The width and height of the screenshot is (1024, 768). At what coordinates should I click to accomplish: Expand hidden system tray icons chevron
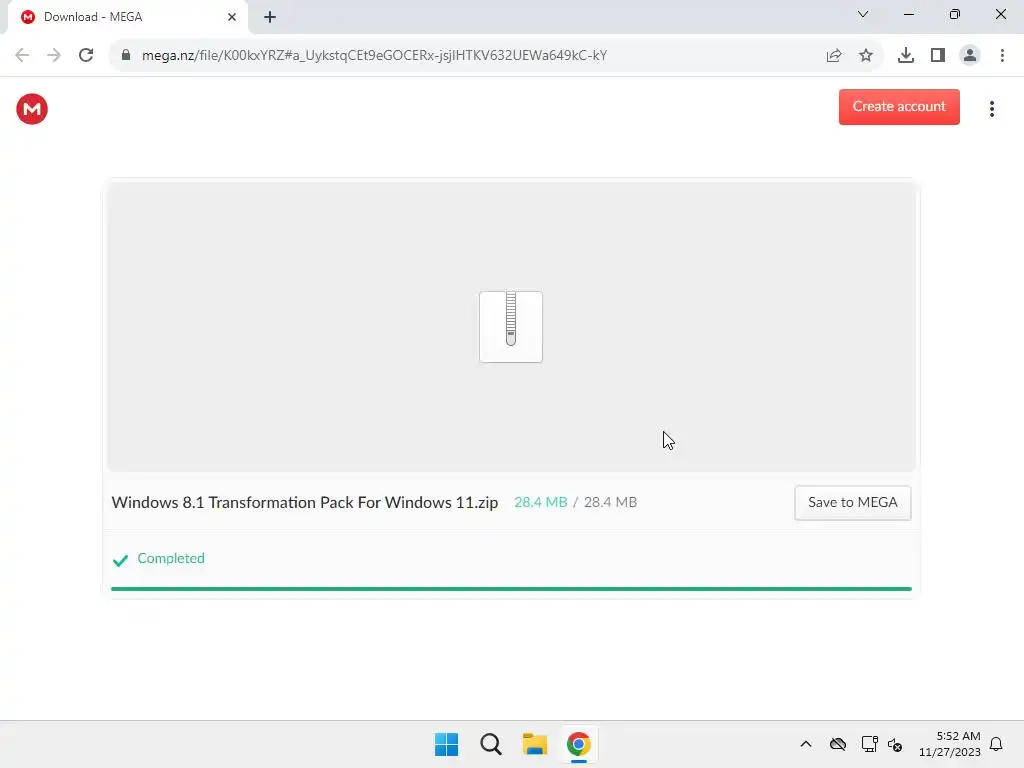pos(806,744)
